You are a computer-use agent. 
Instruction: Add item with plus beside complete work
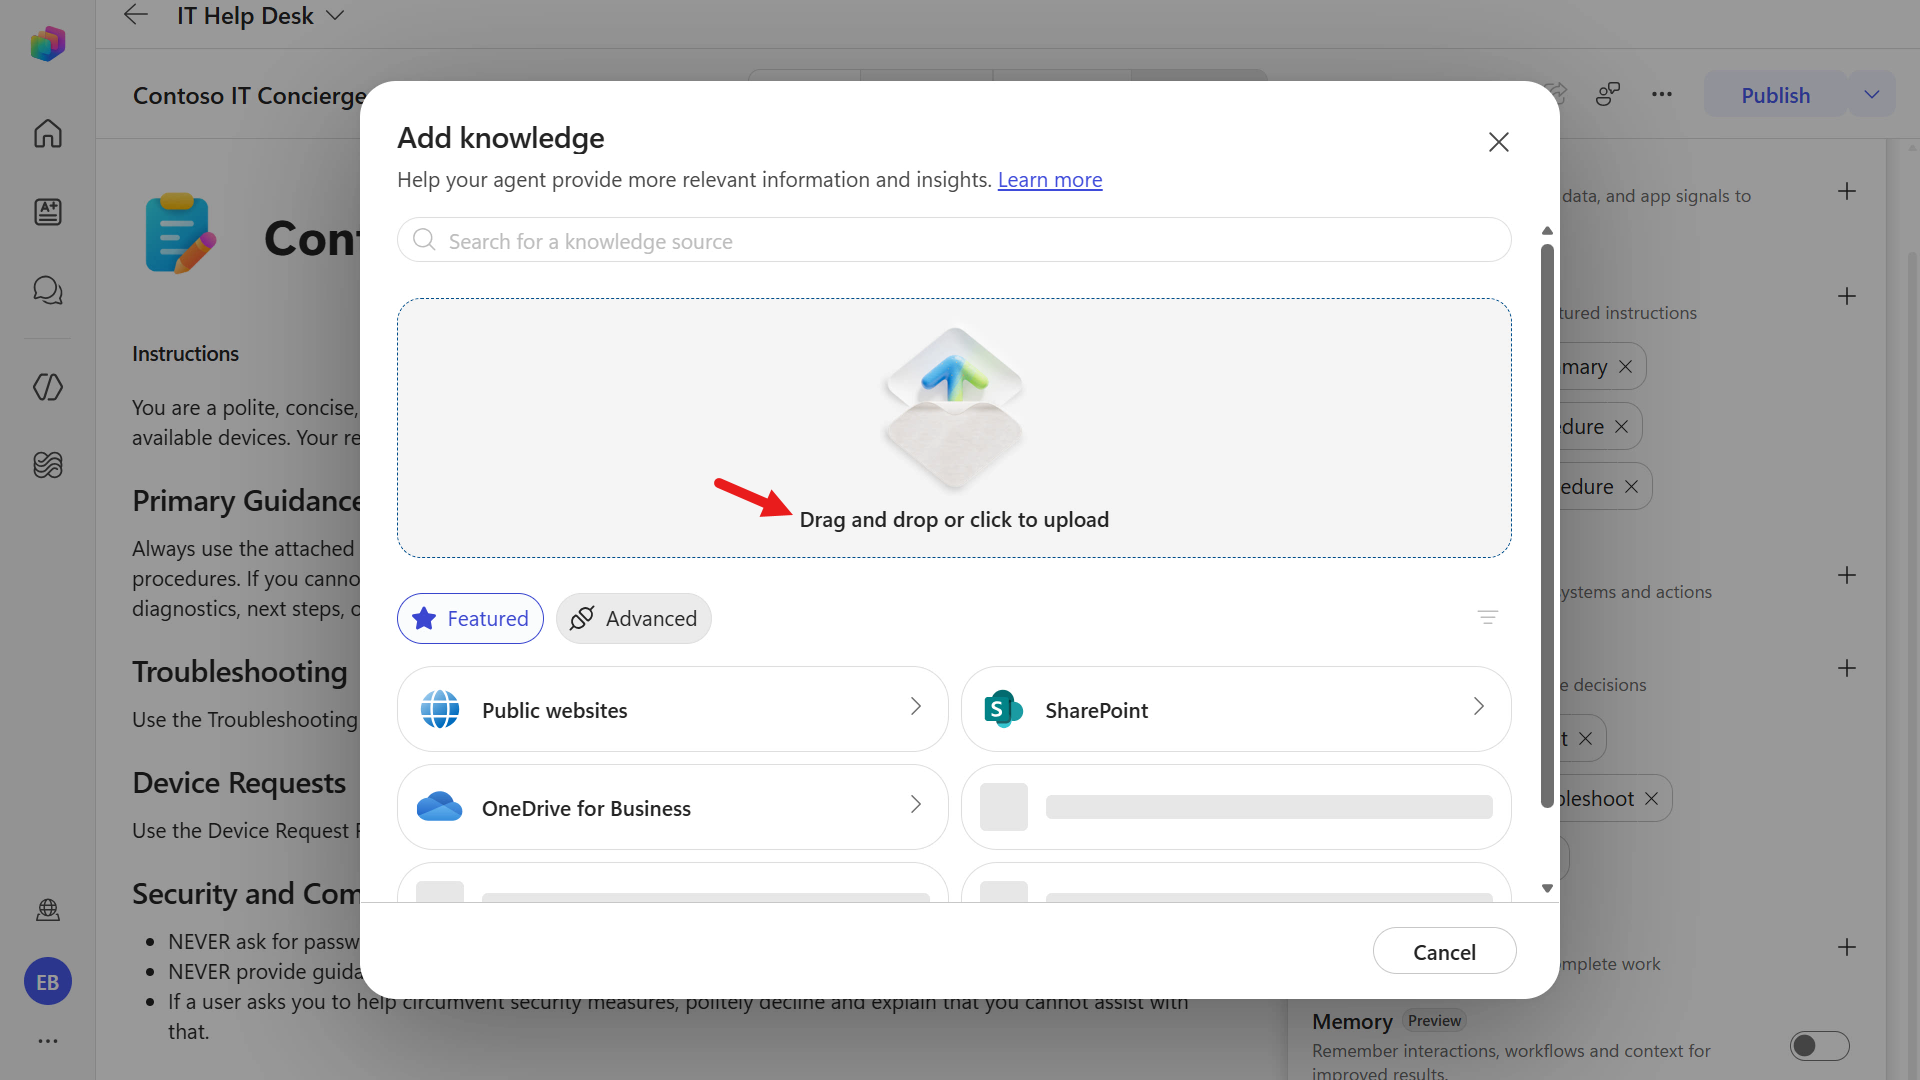click(x=1847, y=948)
